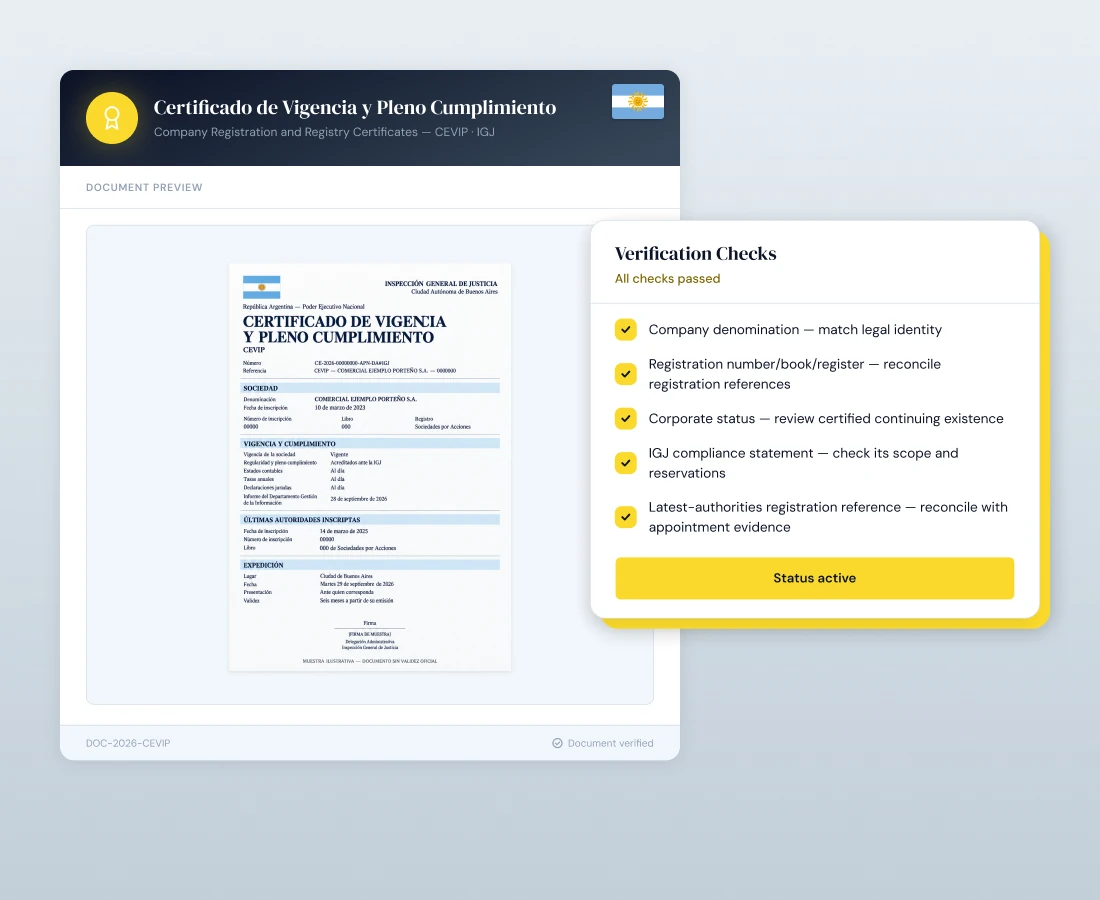
Task: Click the Certificado de Vigencia y Pleno Cumplimiento title
Action: [355, 107]
